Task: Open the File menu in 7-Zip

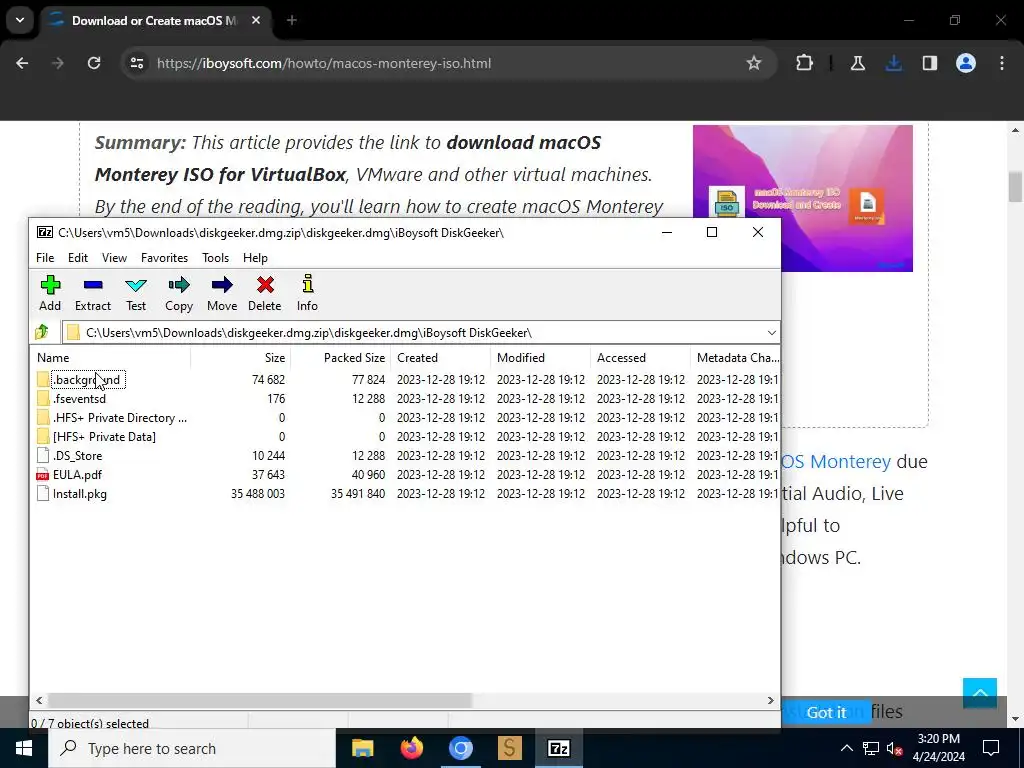Action: pos(45,258)
